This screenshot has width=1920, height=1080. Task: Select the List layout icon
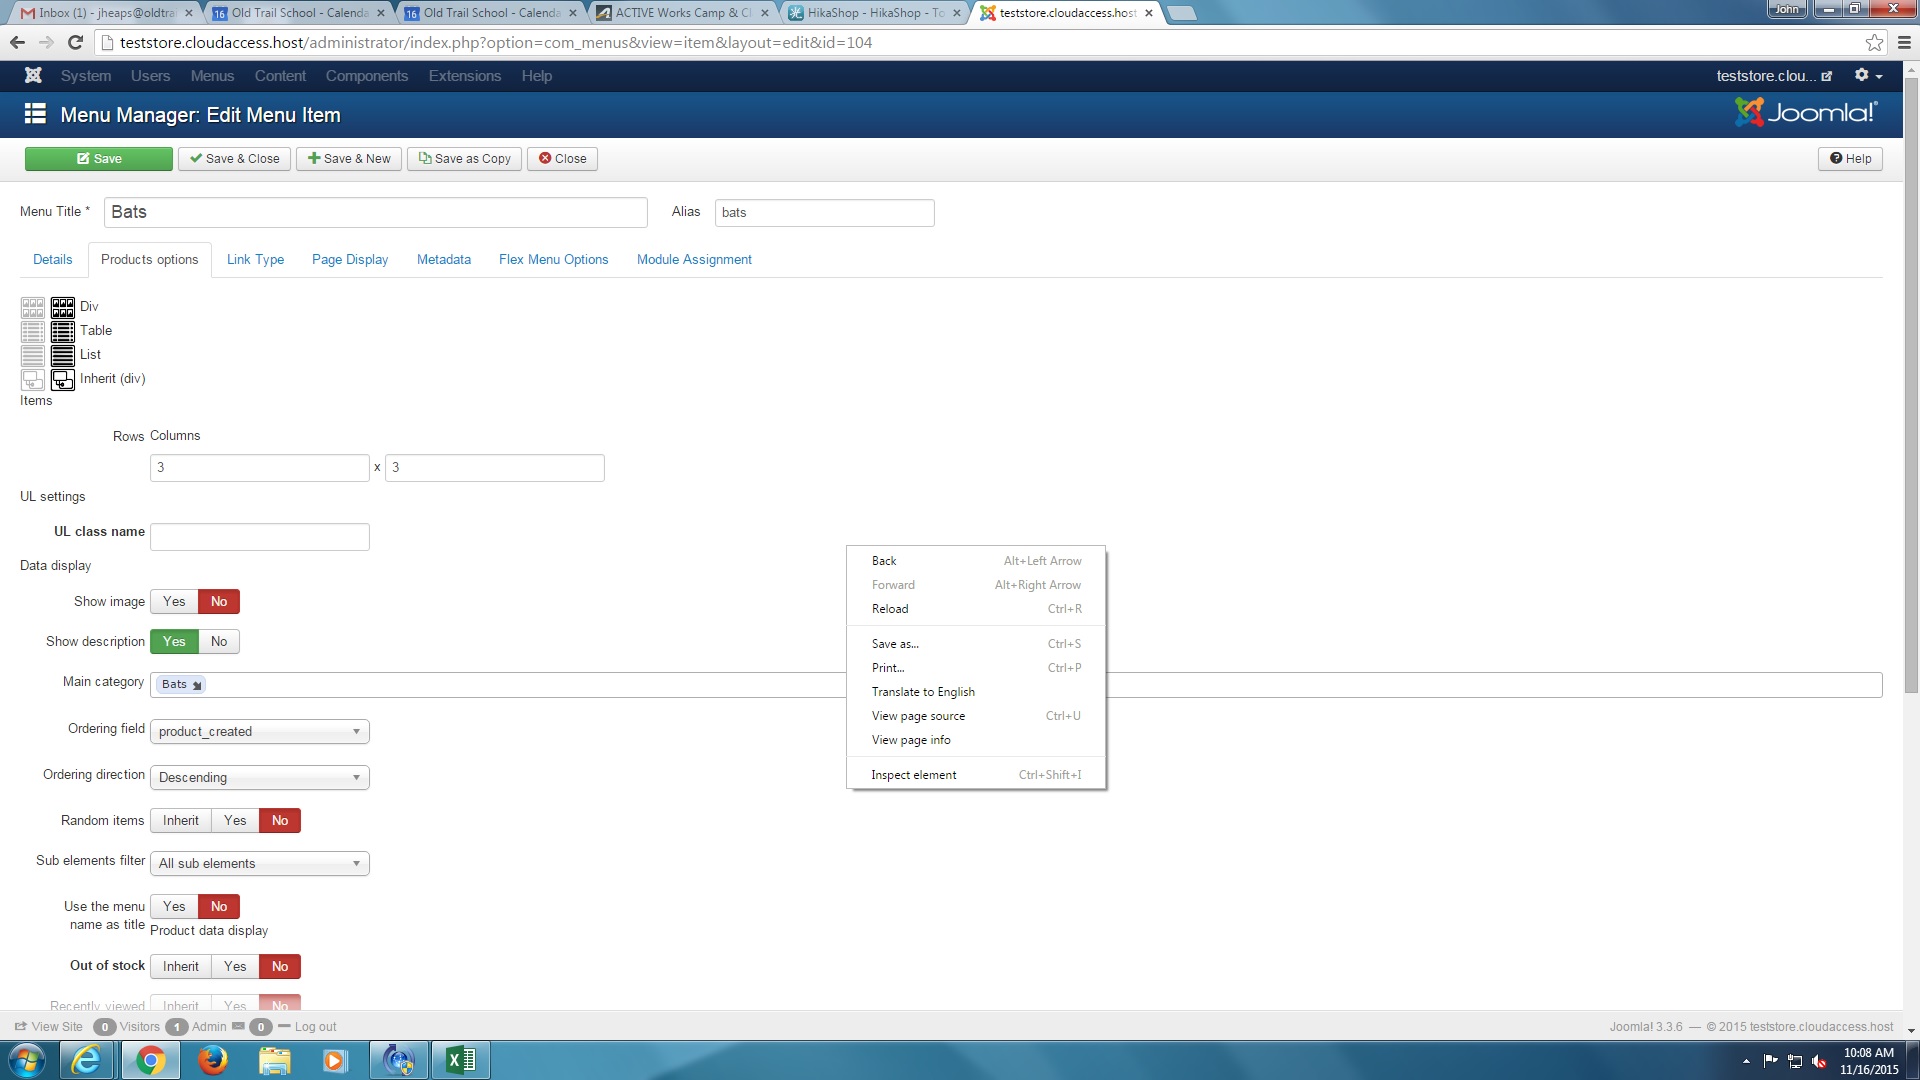62,355
